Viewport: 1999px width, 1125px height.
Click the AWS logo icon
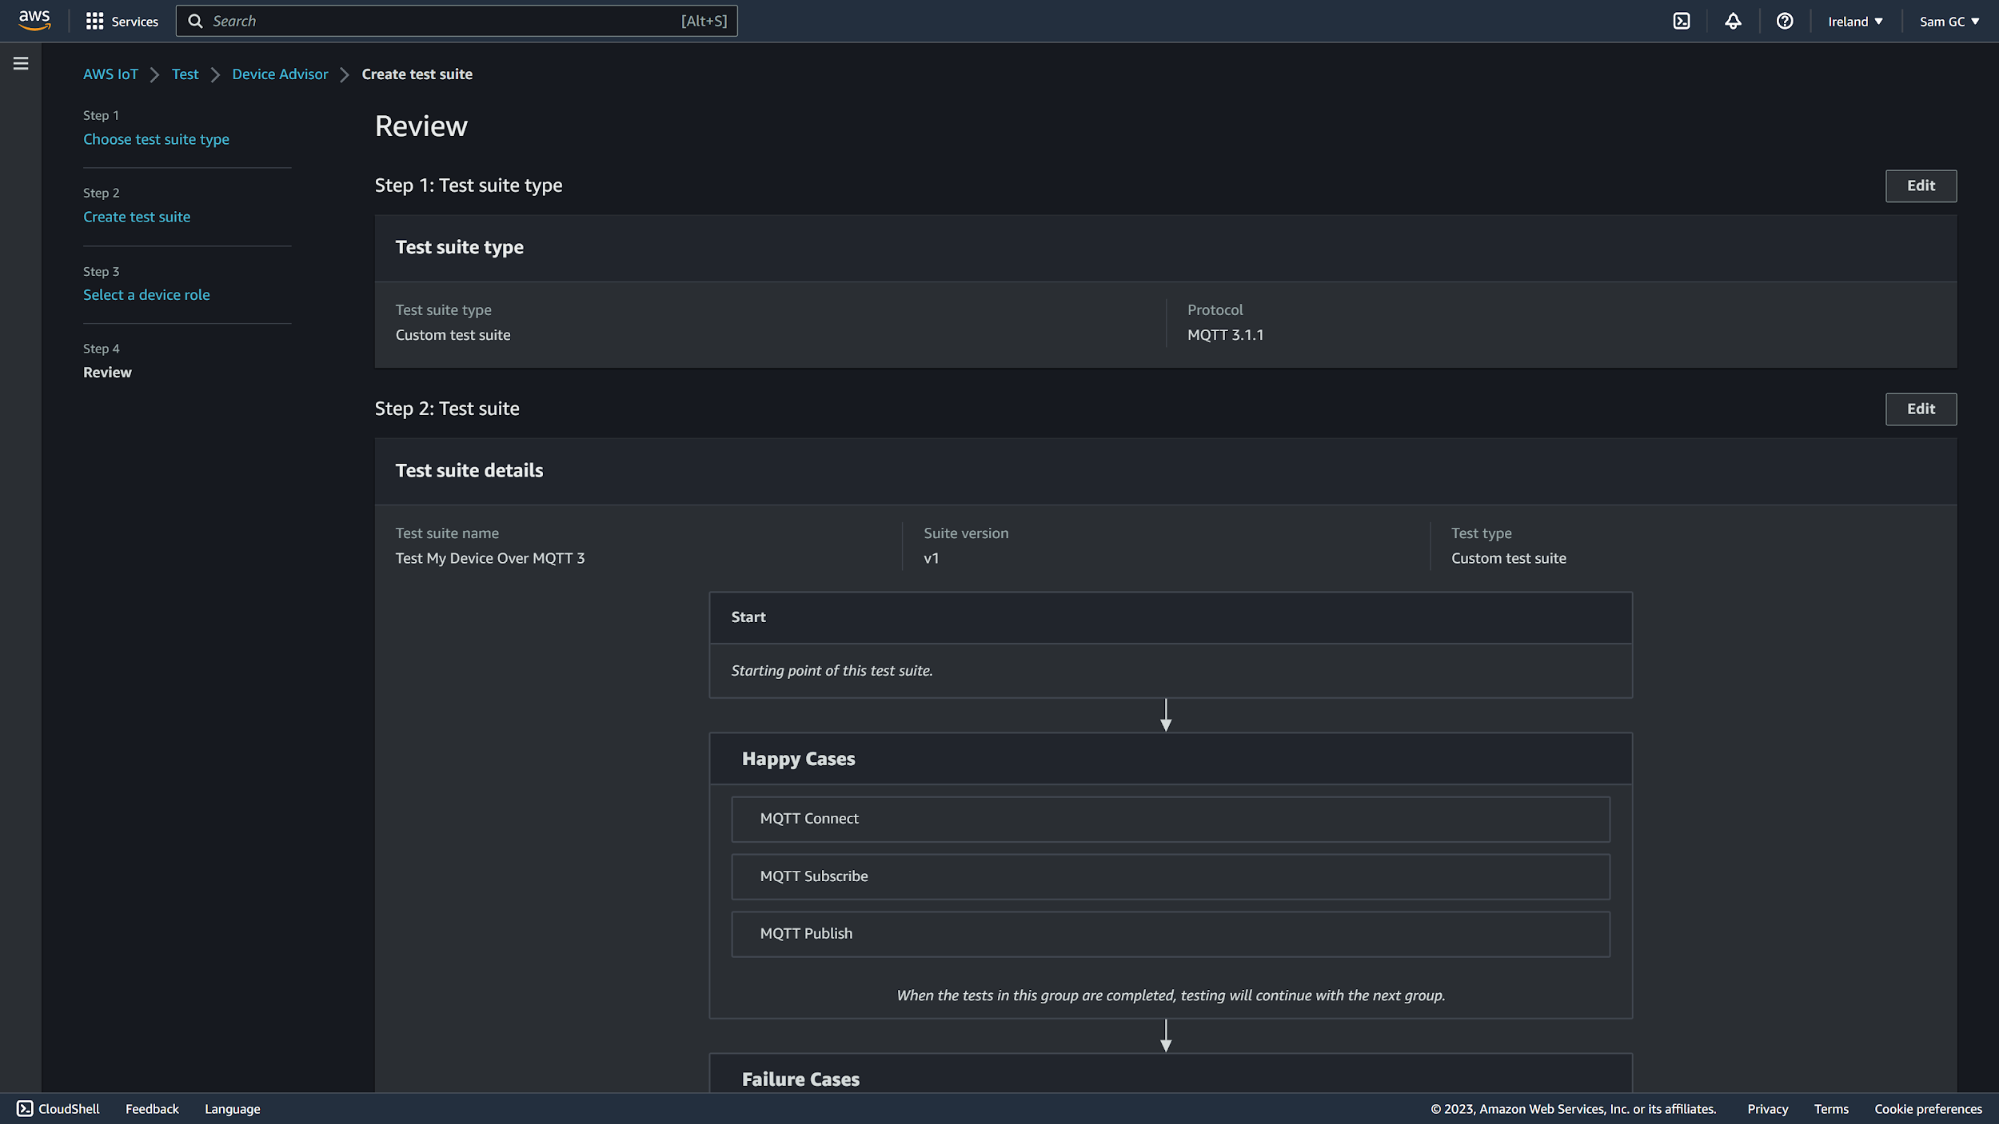tap(34, 20)
